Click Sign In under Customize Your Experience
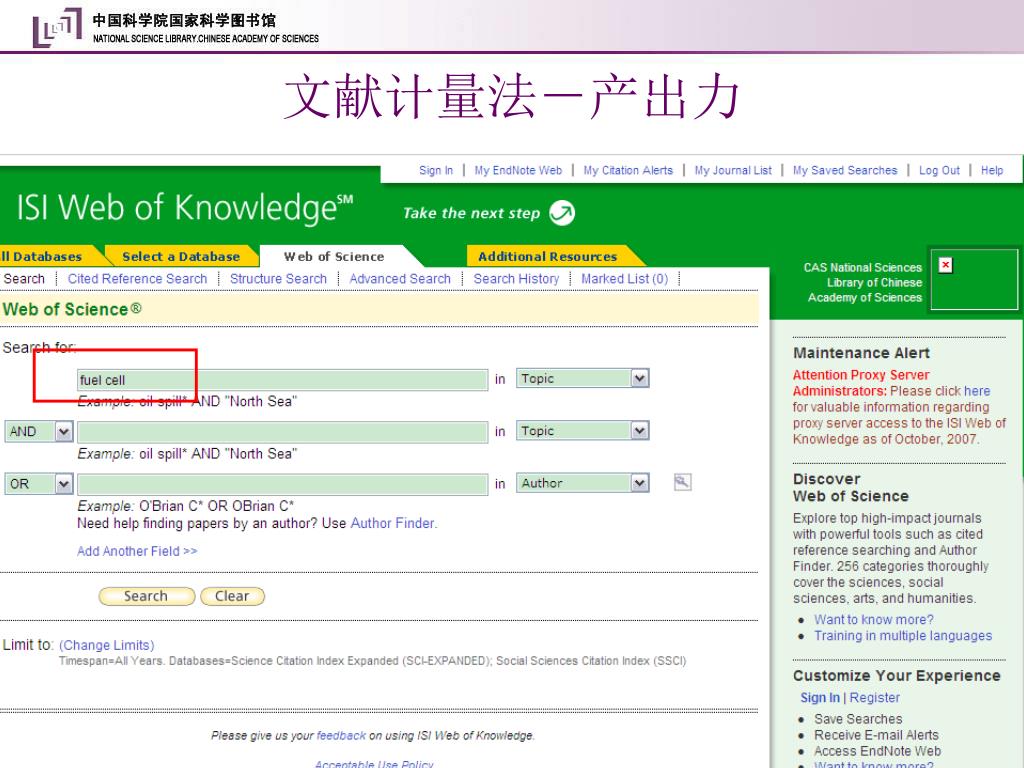 pyautogui.click(x=820, y=697)
